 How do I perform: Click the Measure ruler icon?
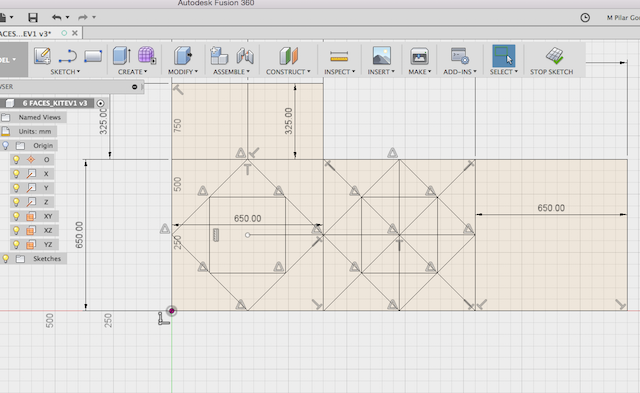(339, 56)
